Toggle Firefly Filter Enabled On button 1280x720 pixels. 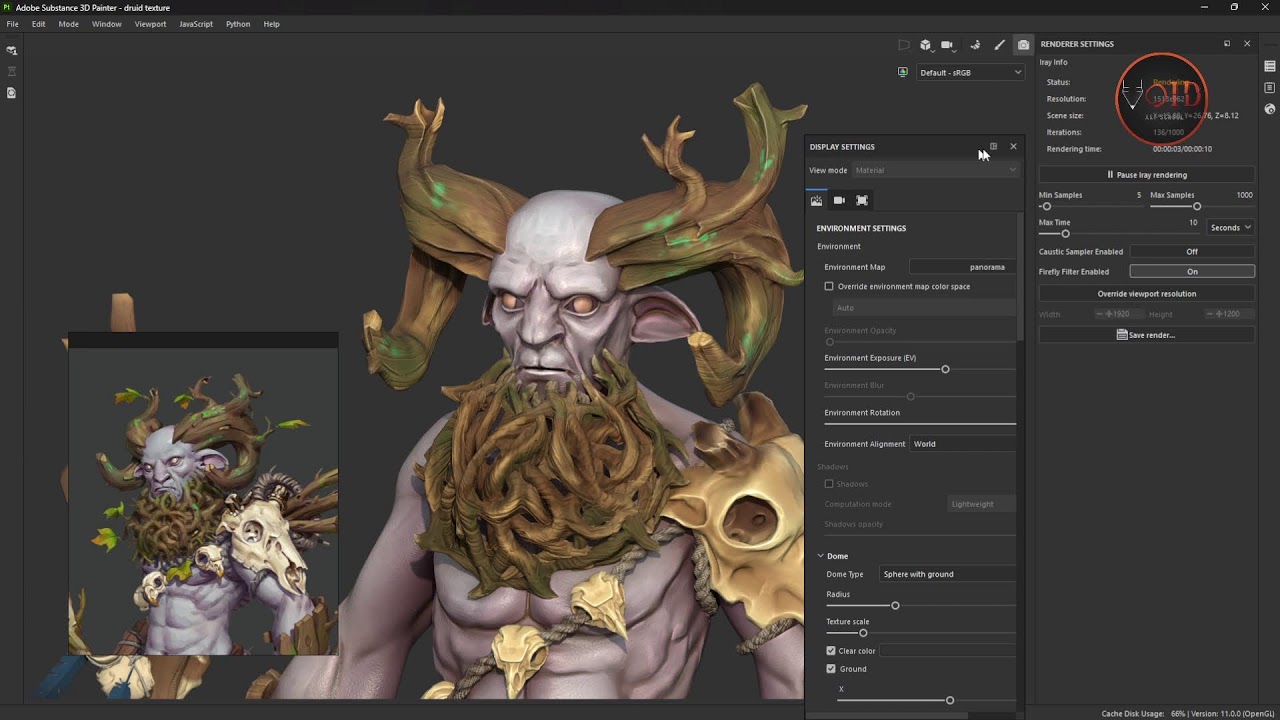(x=1192, y=272)
